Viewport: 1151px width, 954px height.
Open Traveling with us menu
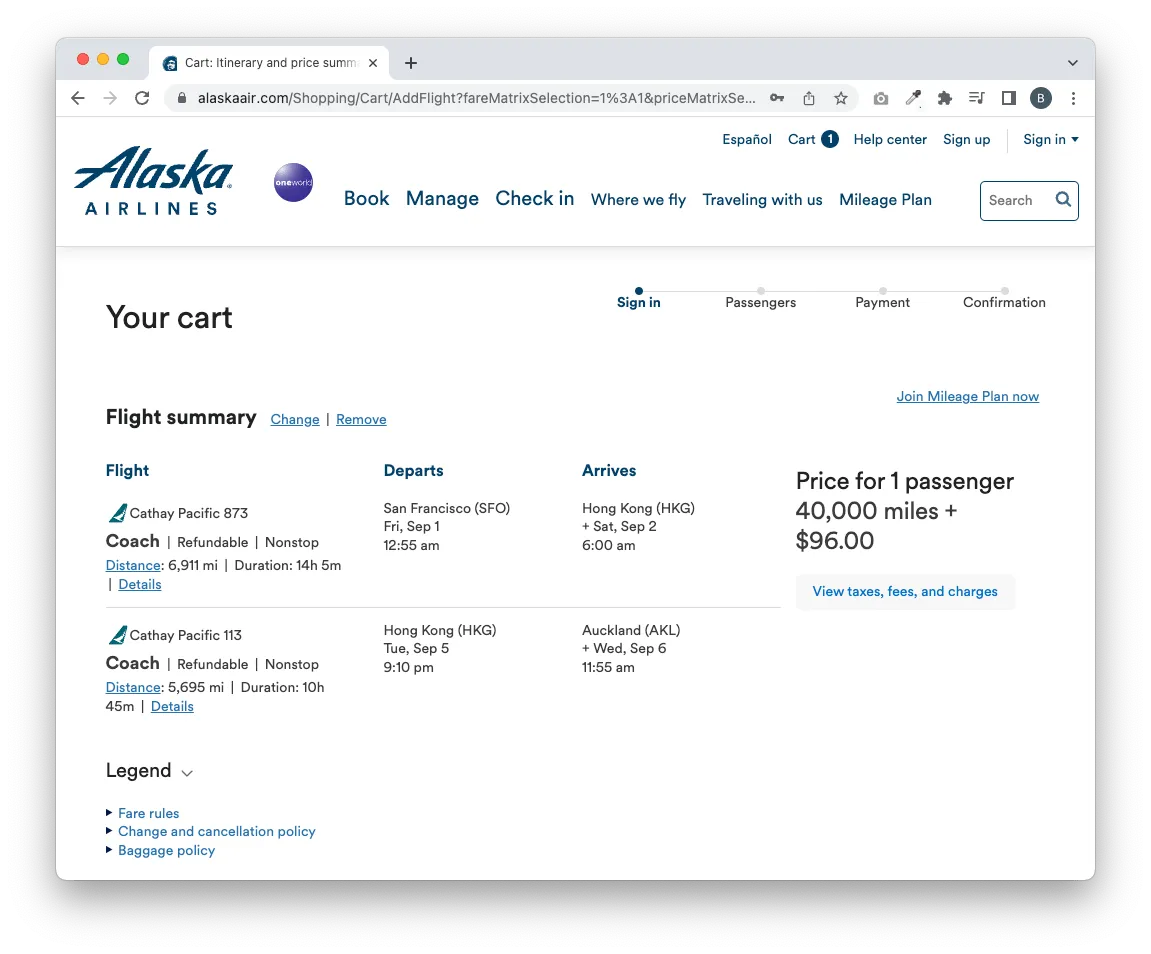tap(762, 200)
